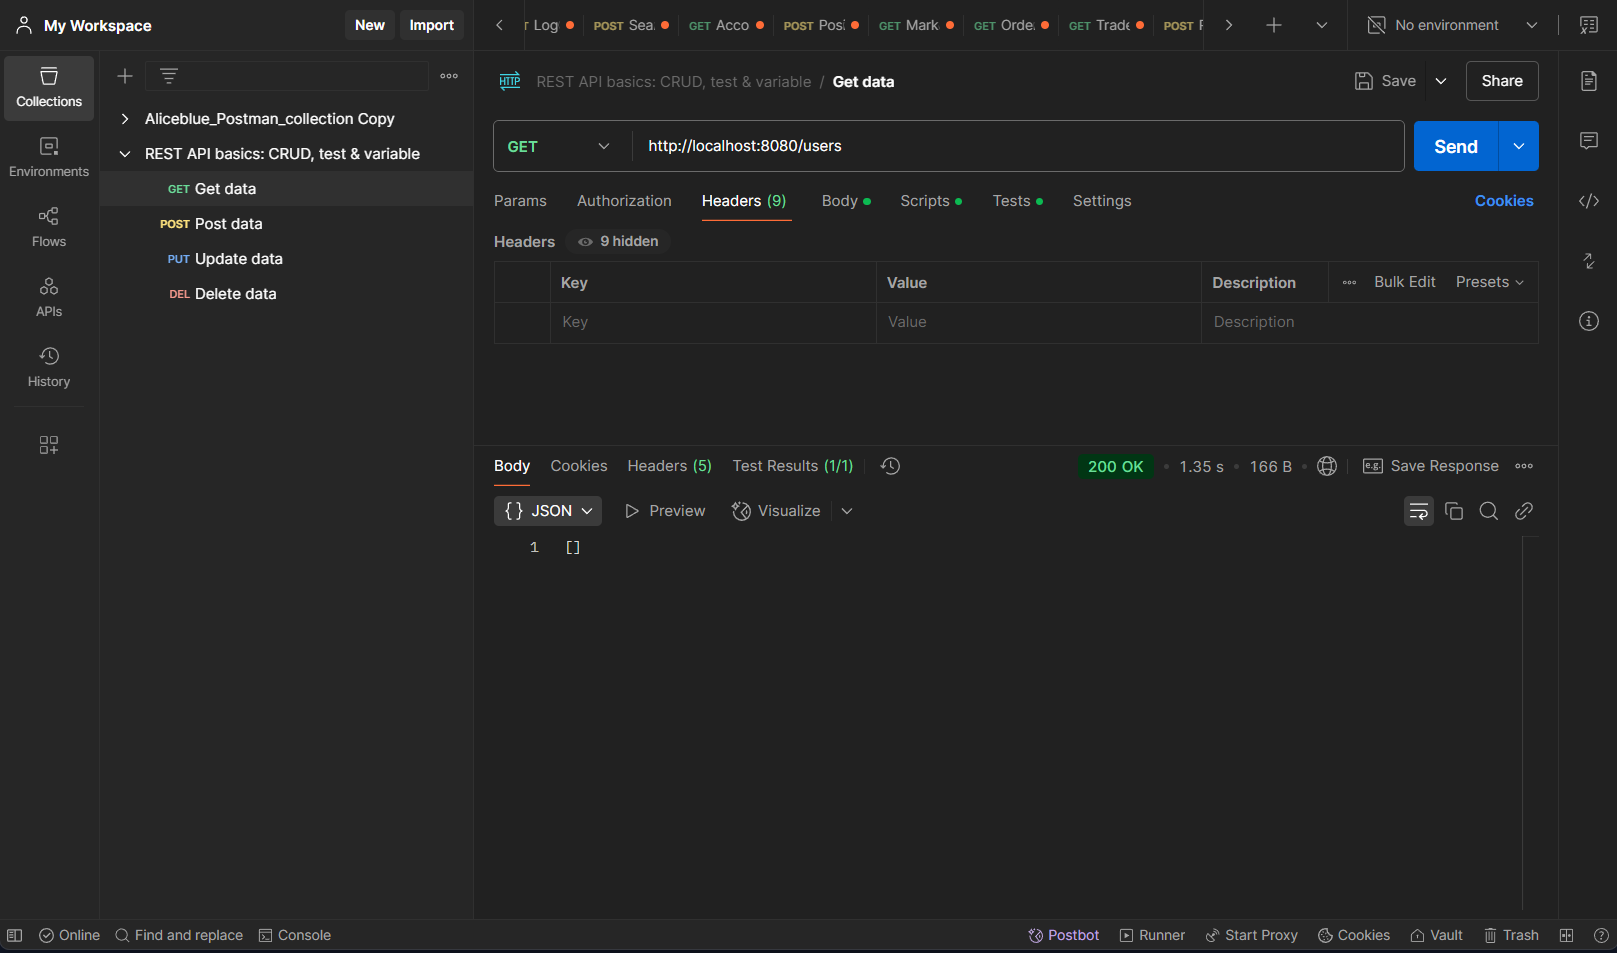1617x953 pixels.
Task: Open the response Headers (5) tab
Action: tap(669, 466)
